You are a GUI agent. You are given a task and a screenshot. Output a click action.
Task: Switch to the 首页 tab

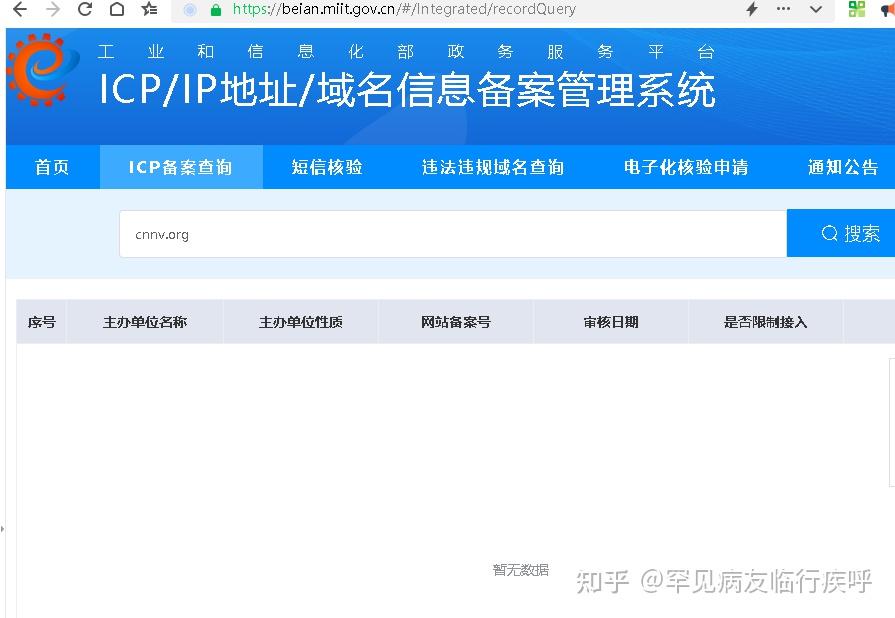pos(52,167)
